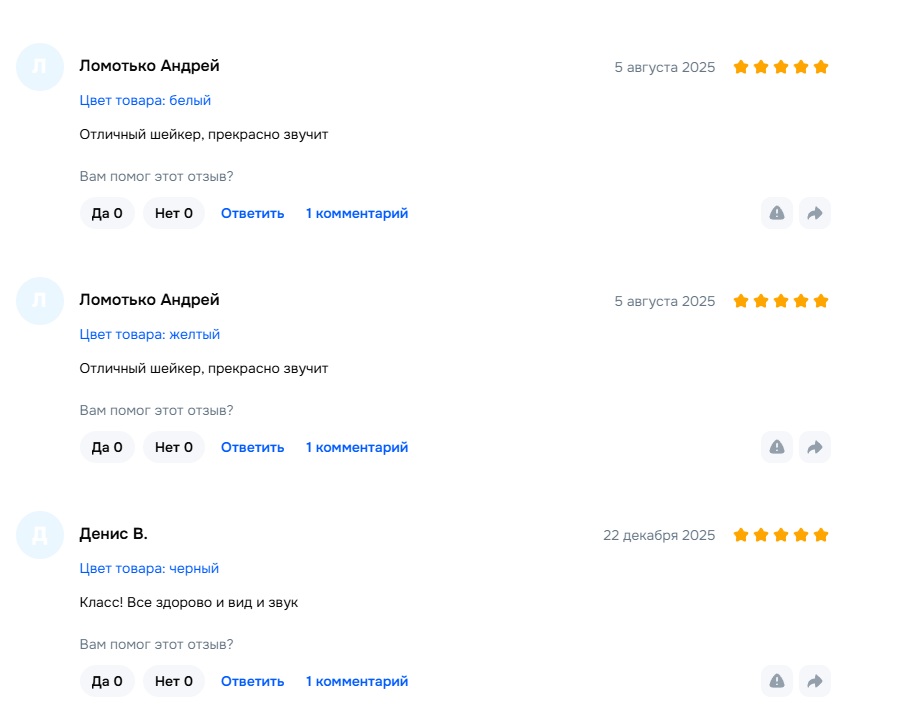This screenshot has width=912, height=715.
Task: Expand '1 комментарий' under the white-color review
Action: coord(357,213)
